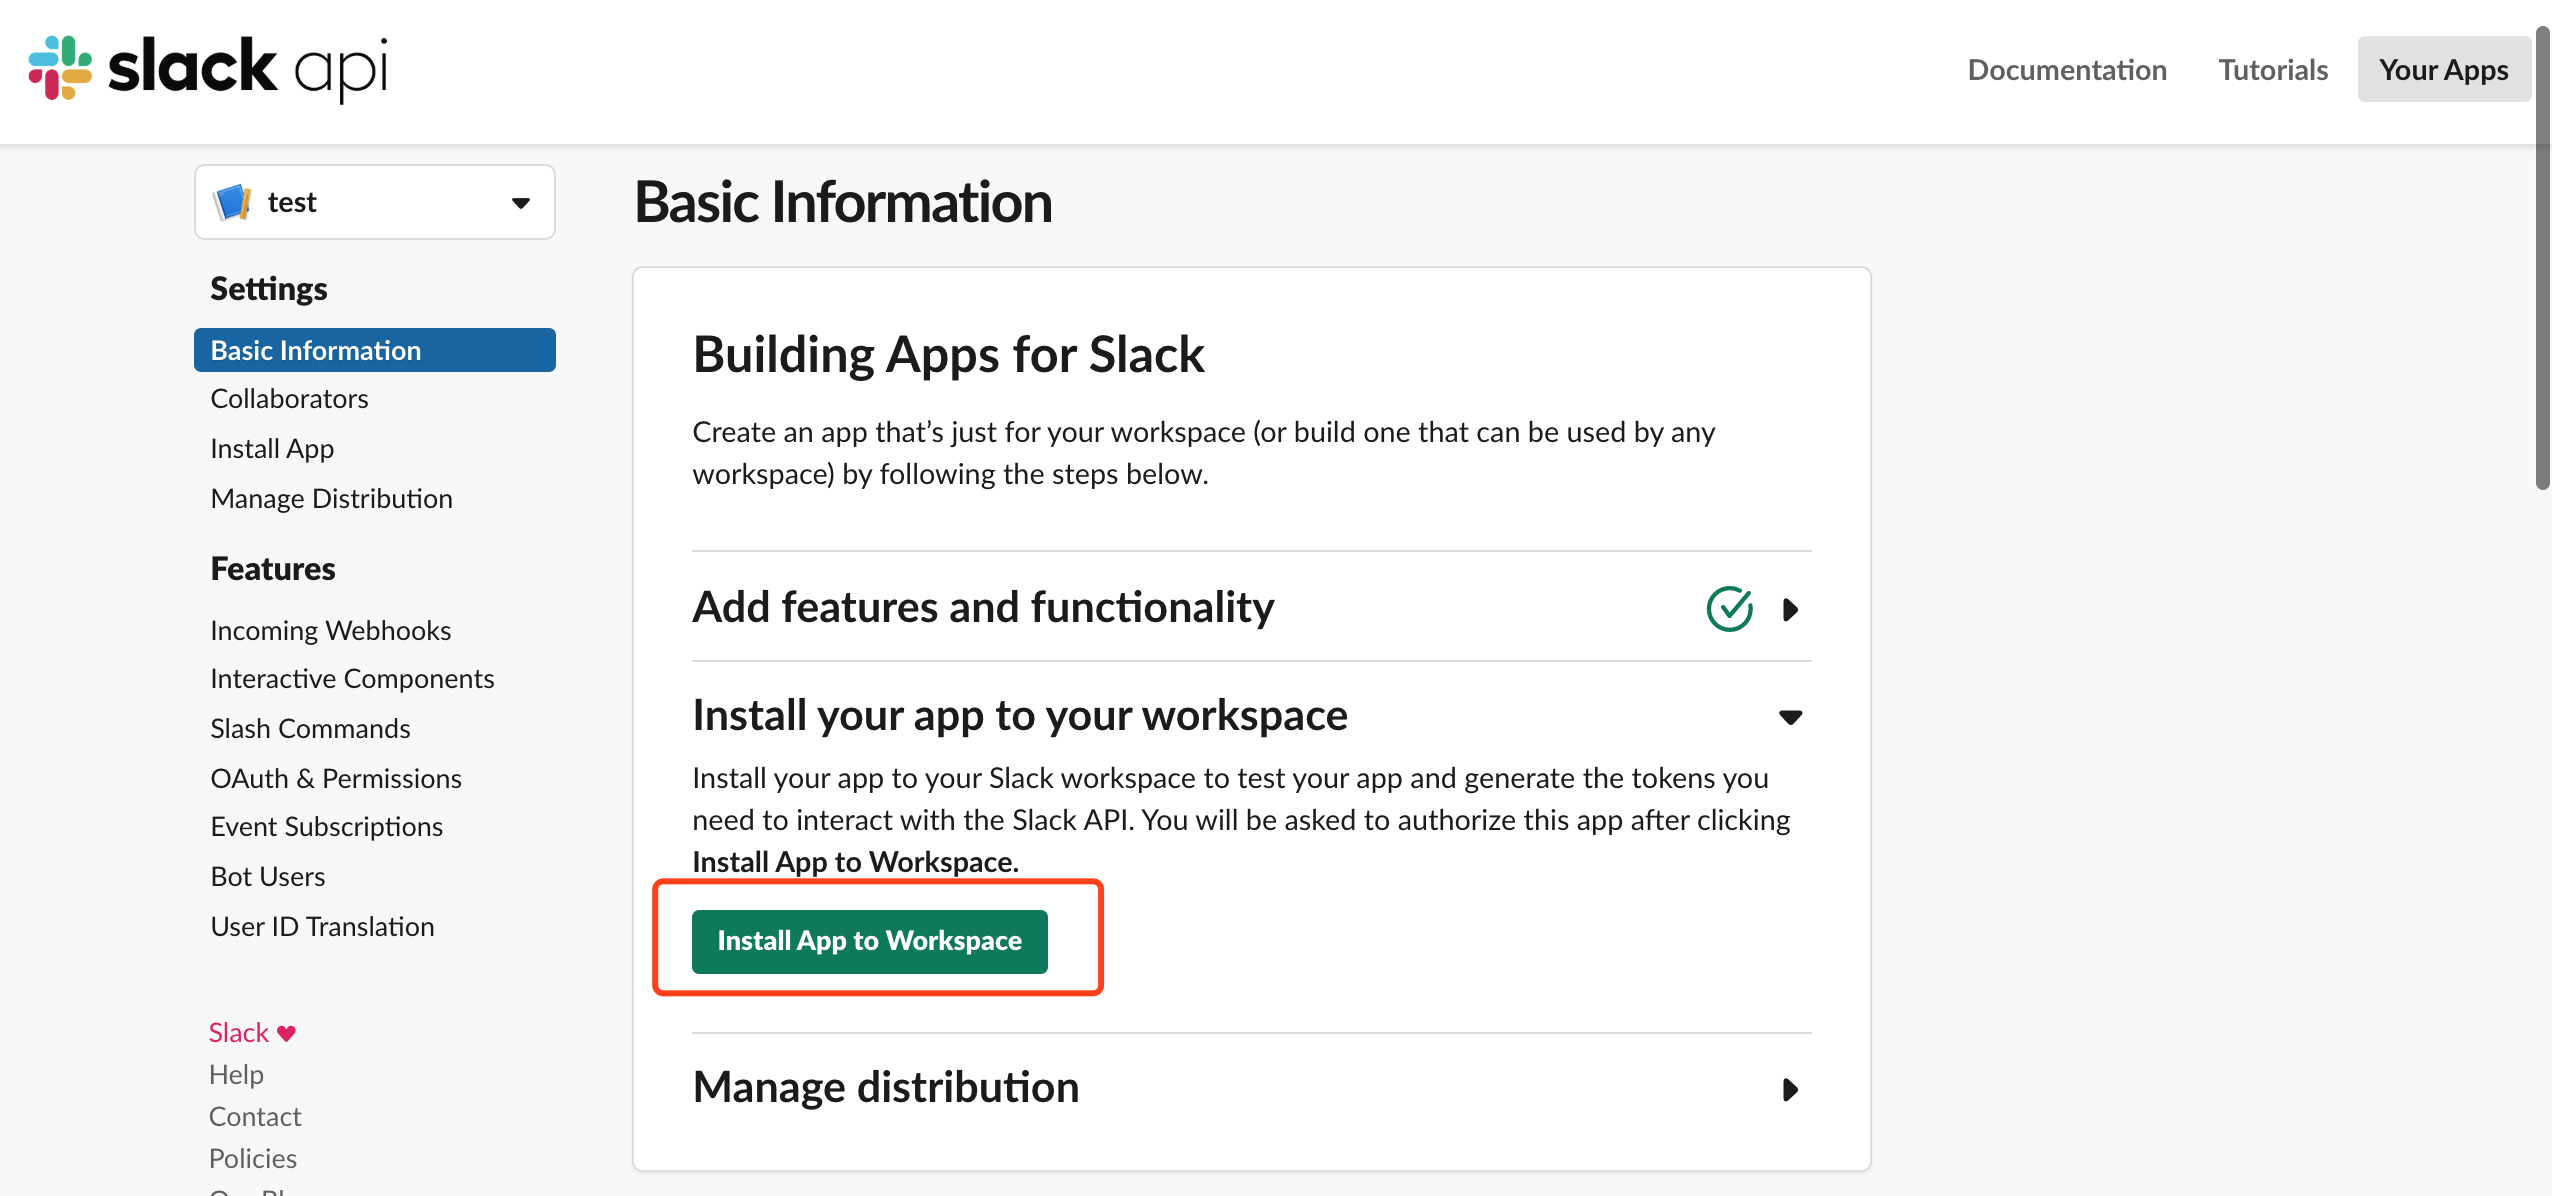2552x1196 pixels.
Task: Go to OAuth & Permissions
Action: (335, 778)
